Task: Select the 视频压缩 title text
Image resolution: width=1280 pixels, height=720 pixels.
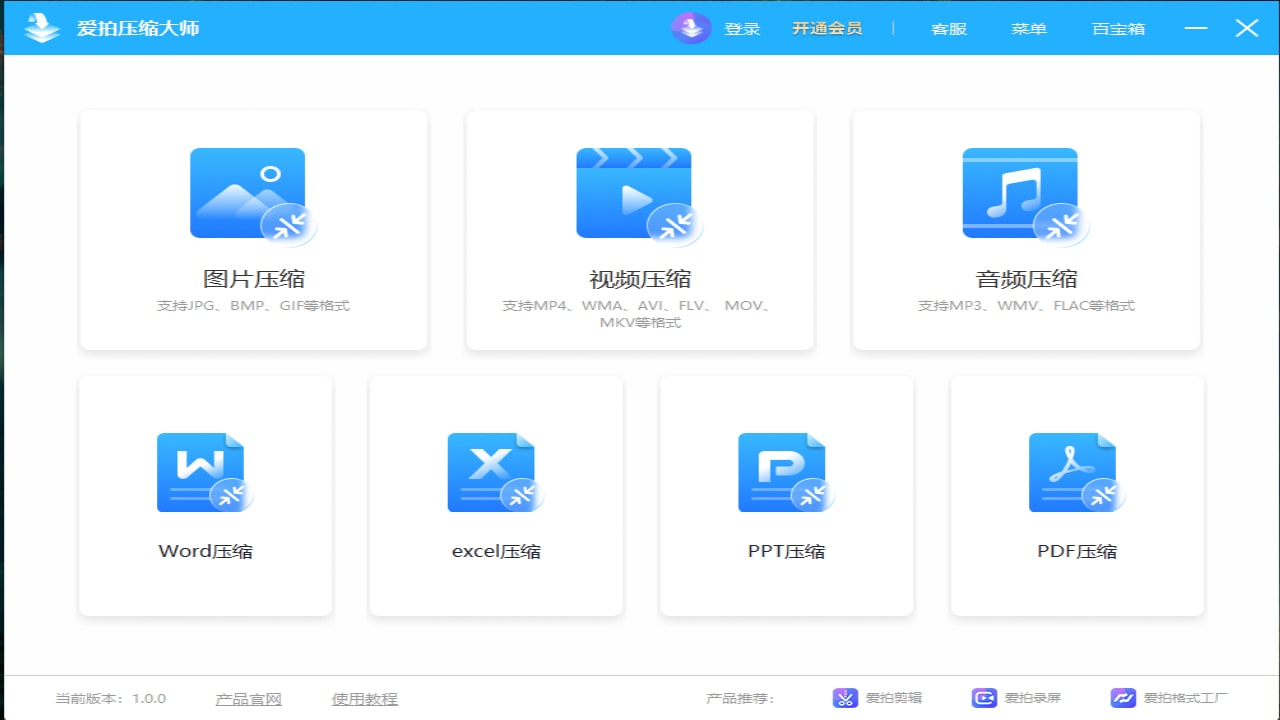Action: pyautogui.click(x=640, y=279)
